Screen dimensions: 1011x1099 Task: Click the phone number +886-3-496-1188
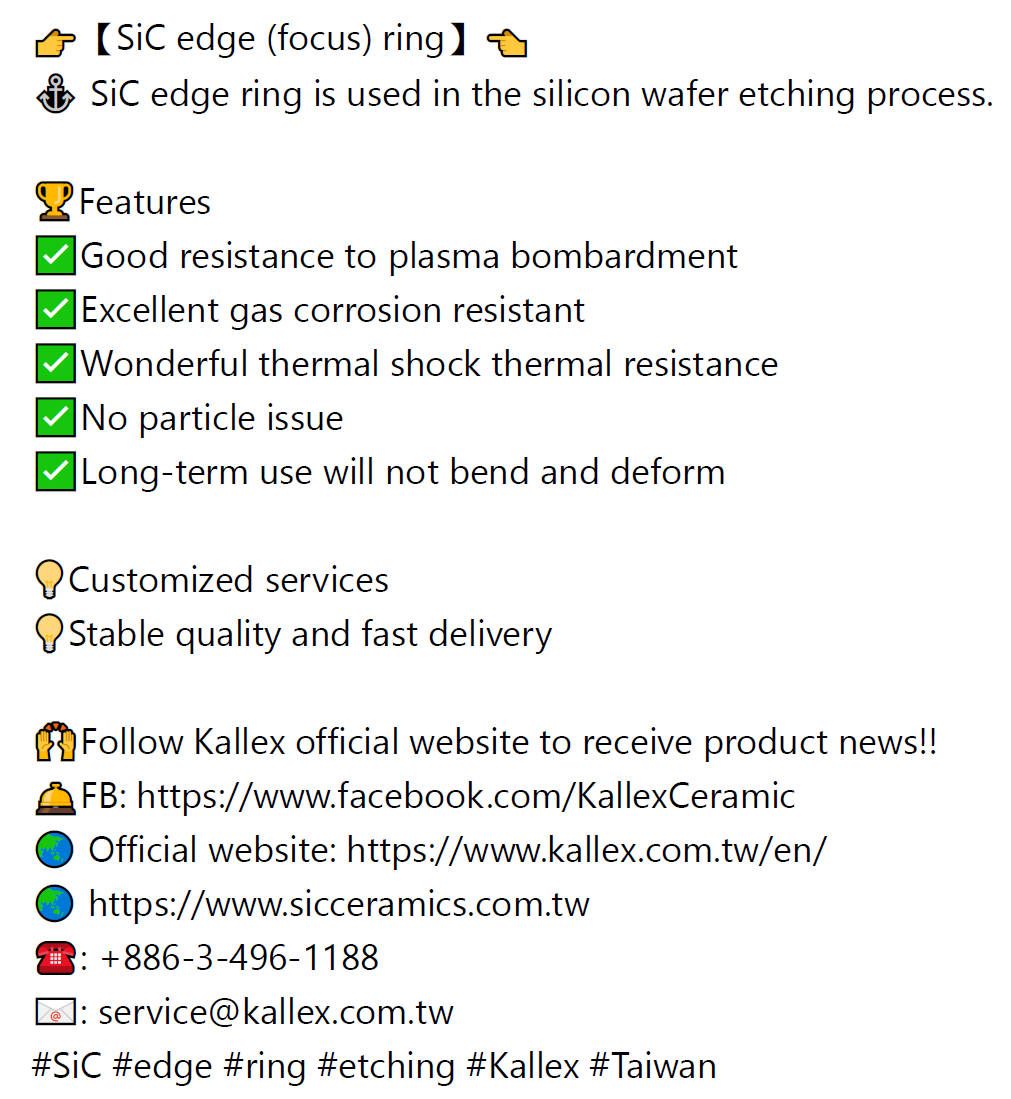240,959
